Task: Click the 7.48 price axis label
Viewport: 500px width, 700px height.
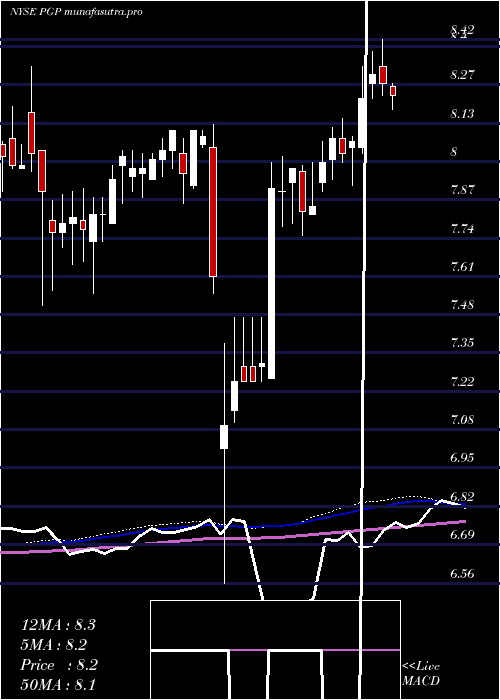Action: (462, 305)
